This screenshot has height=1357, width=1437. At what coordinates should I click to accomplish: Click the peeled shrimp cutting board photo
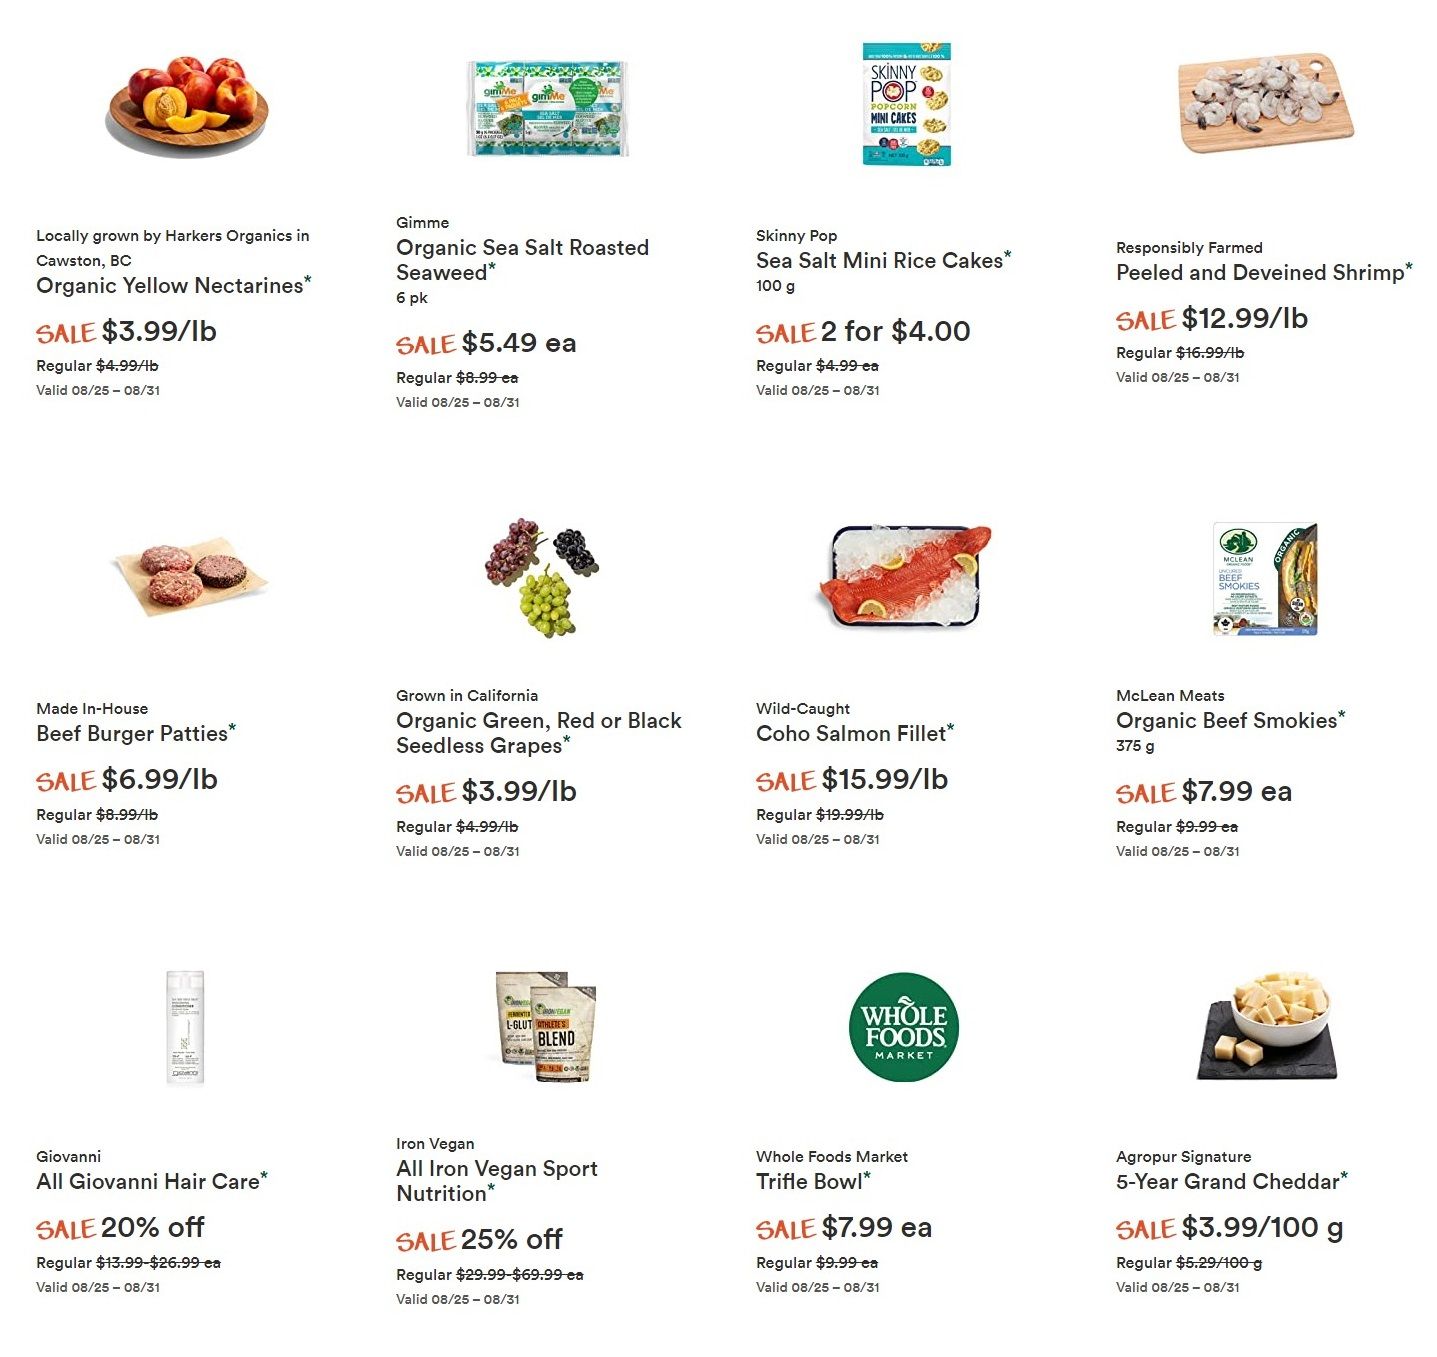coord(1266,103)
